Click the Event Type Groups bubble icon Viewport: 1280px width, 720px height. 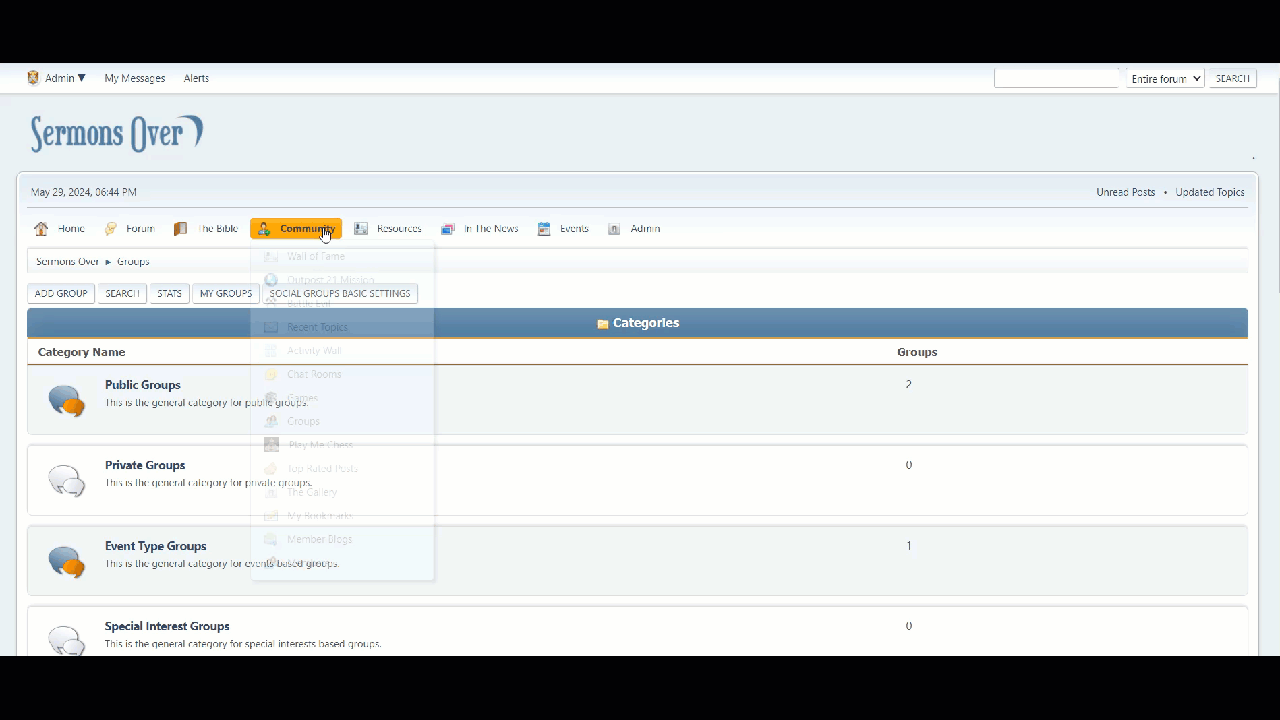click(x=67, y=562)
